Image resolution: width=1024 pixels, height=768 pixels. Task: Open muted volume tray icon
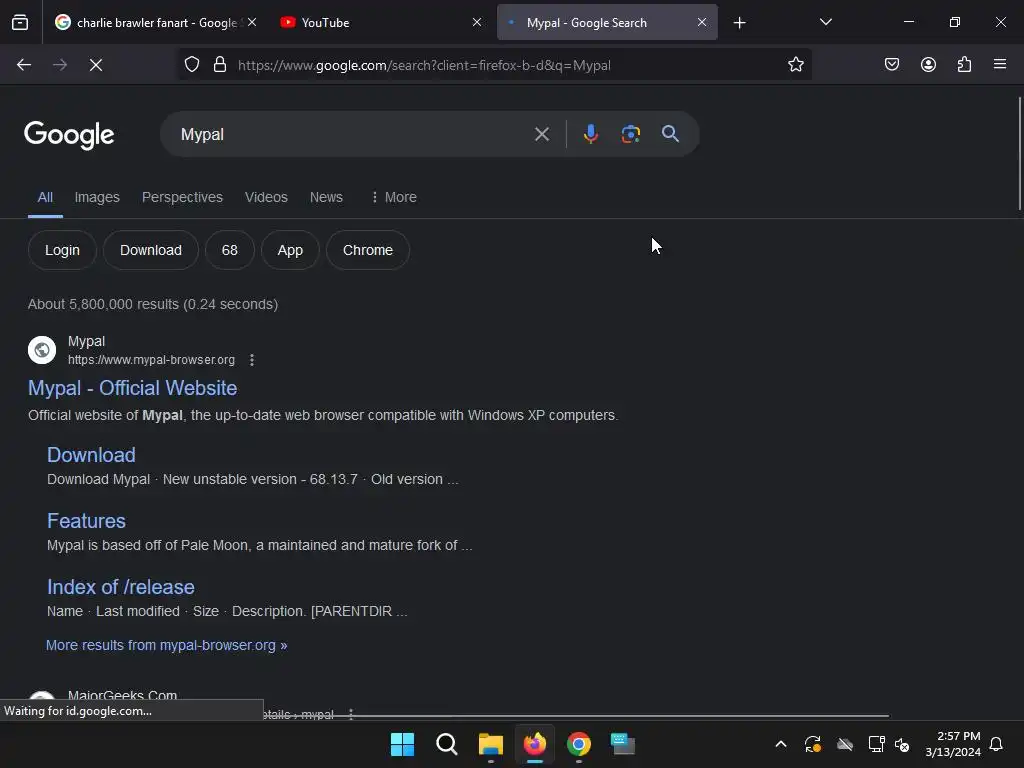902,744
